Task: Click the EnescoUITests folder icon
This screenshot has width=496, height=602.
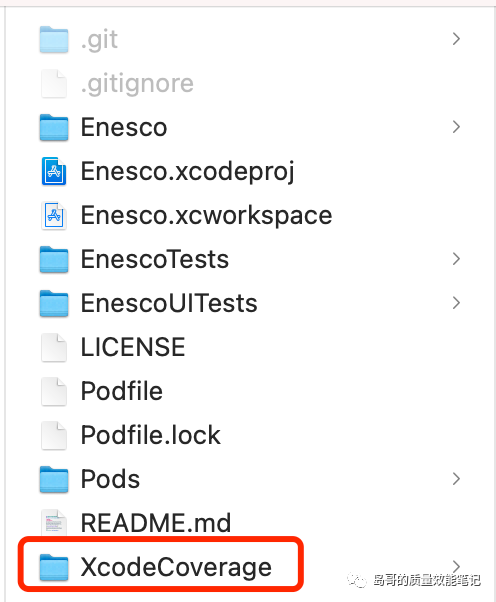Action: click(54, 303)
